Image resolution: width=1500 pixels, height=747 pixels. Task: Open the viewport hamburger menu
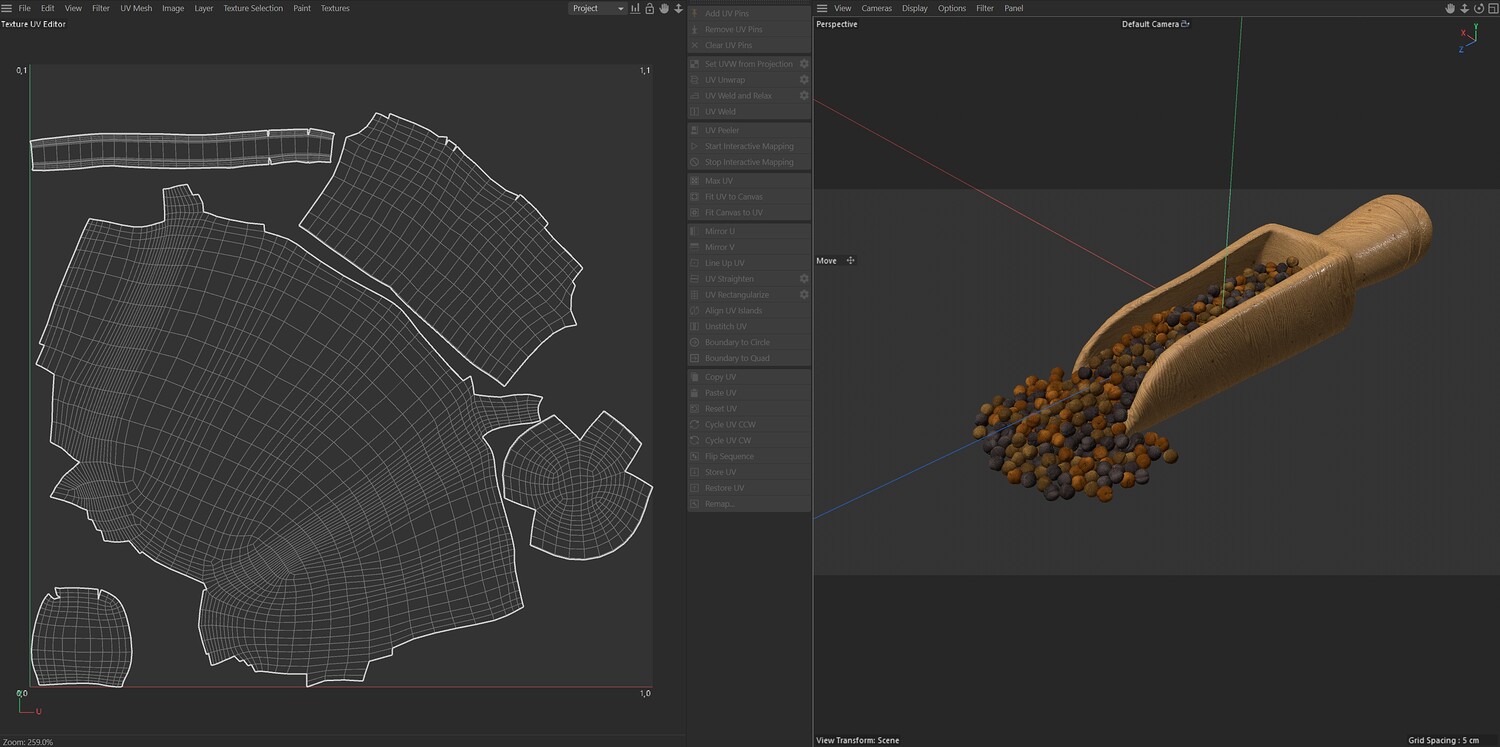822,8
